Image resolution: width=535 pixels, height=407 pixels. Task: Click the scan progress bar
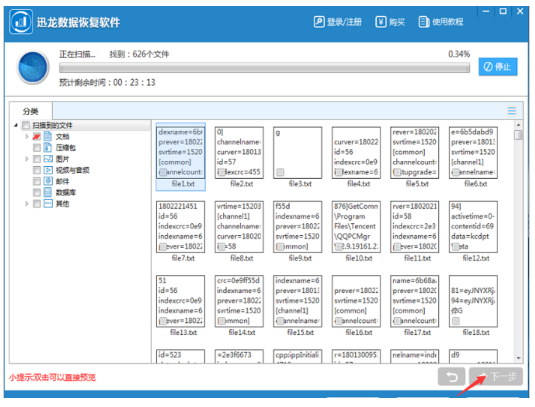[x=264, y=68]
